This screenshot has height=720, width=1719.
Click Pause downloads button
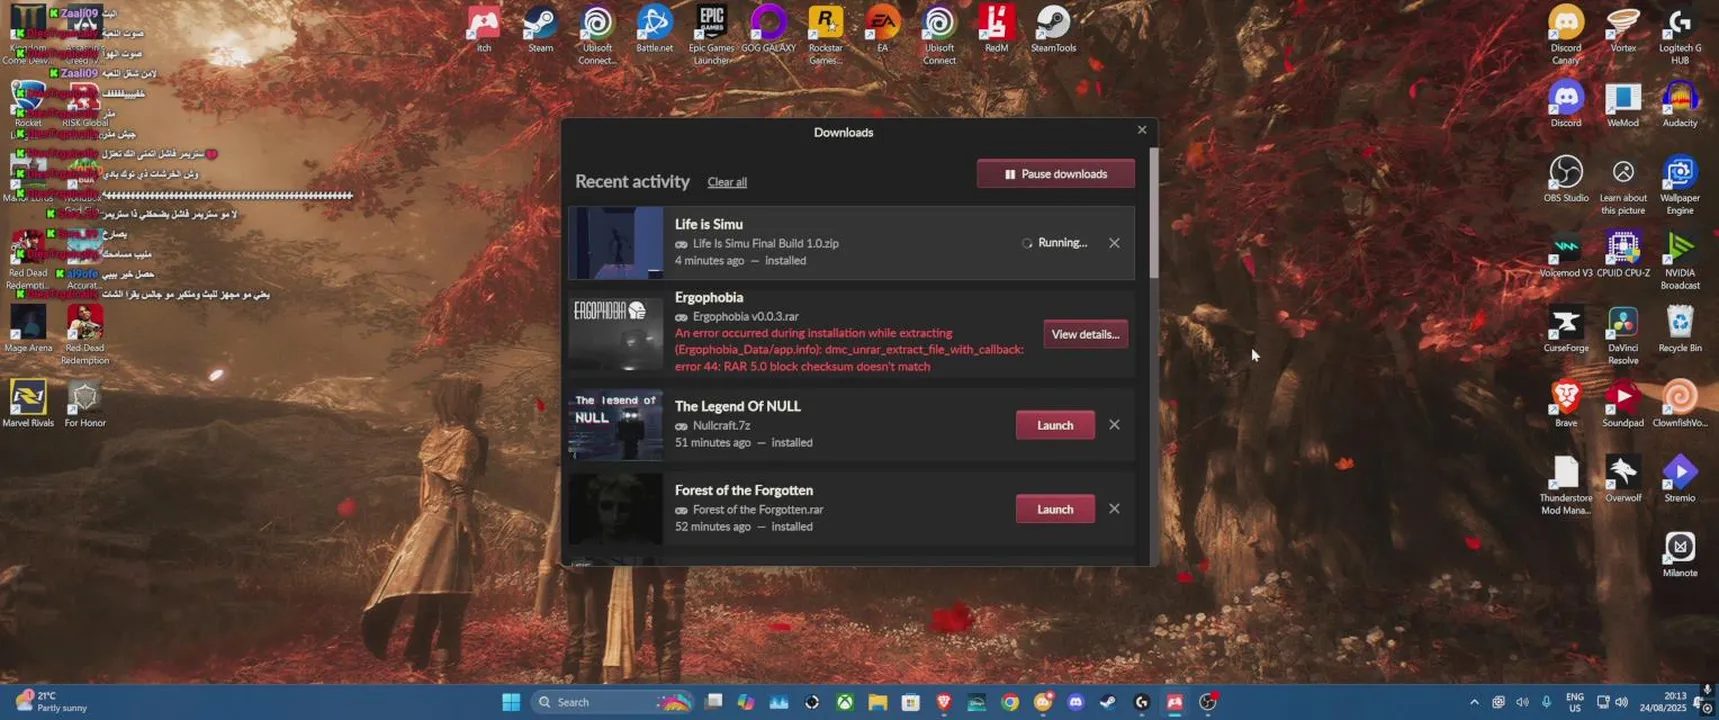1056,174
